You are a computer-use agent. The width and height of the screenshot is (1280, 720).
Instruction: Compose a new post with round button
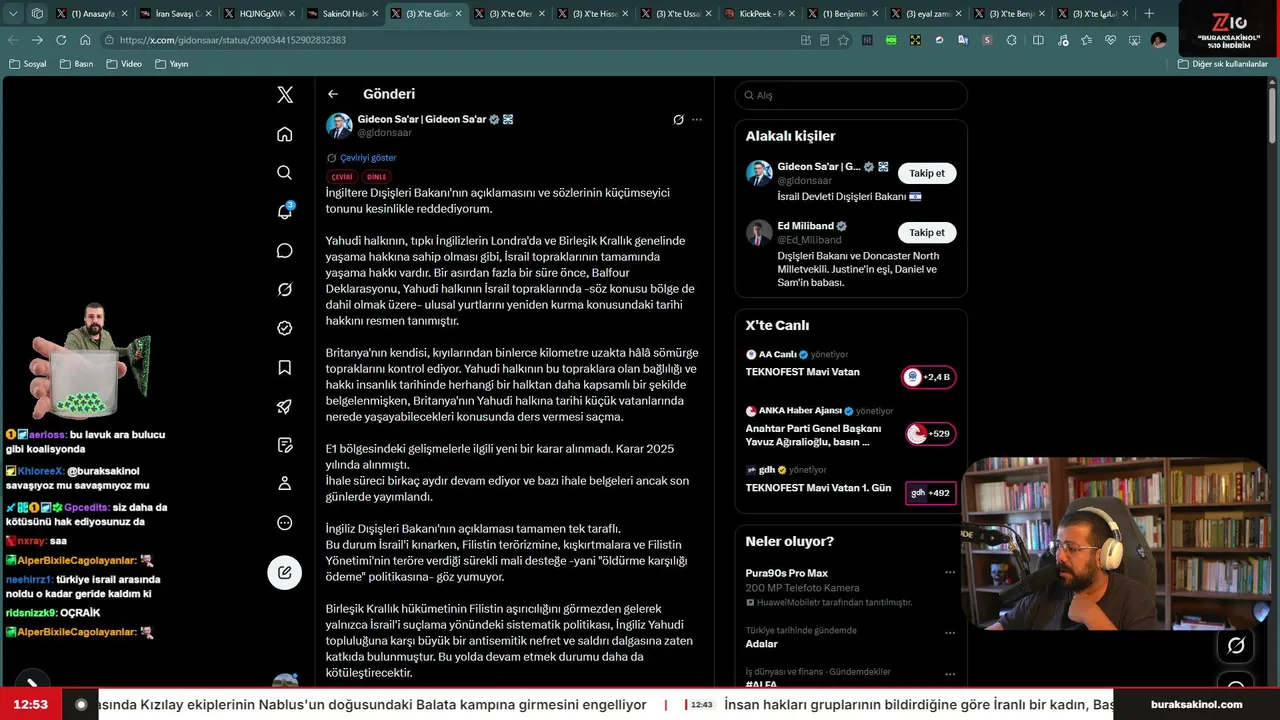point(285,572)
